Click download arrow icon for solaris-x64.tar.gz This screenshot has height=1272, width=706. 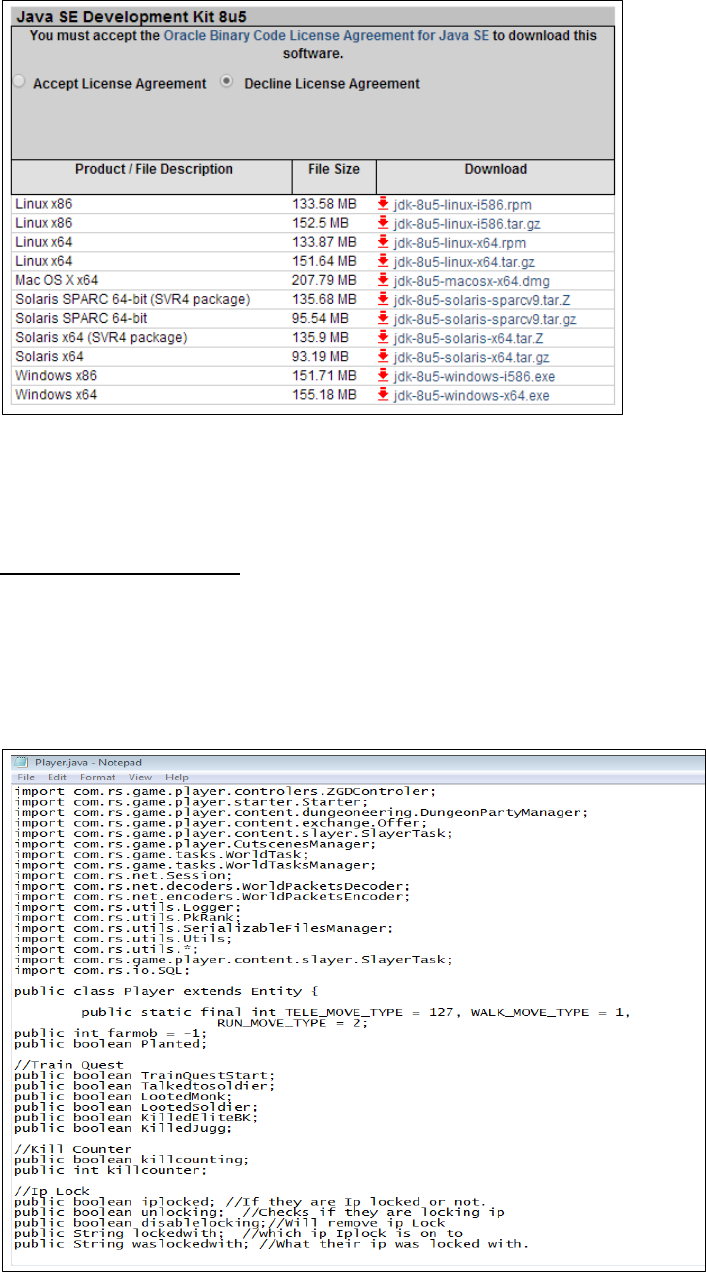coord(383,357)
